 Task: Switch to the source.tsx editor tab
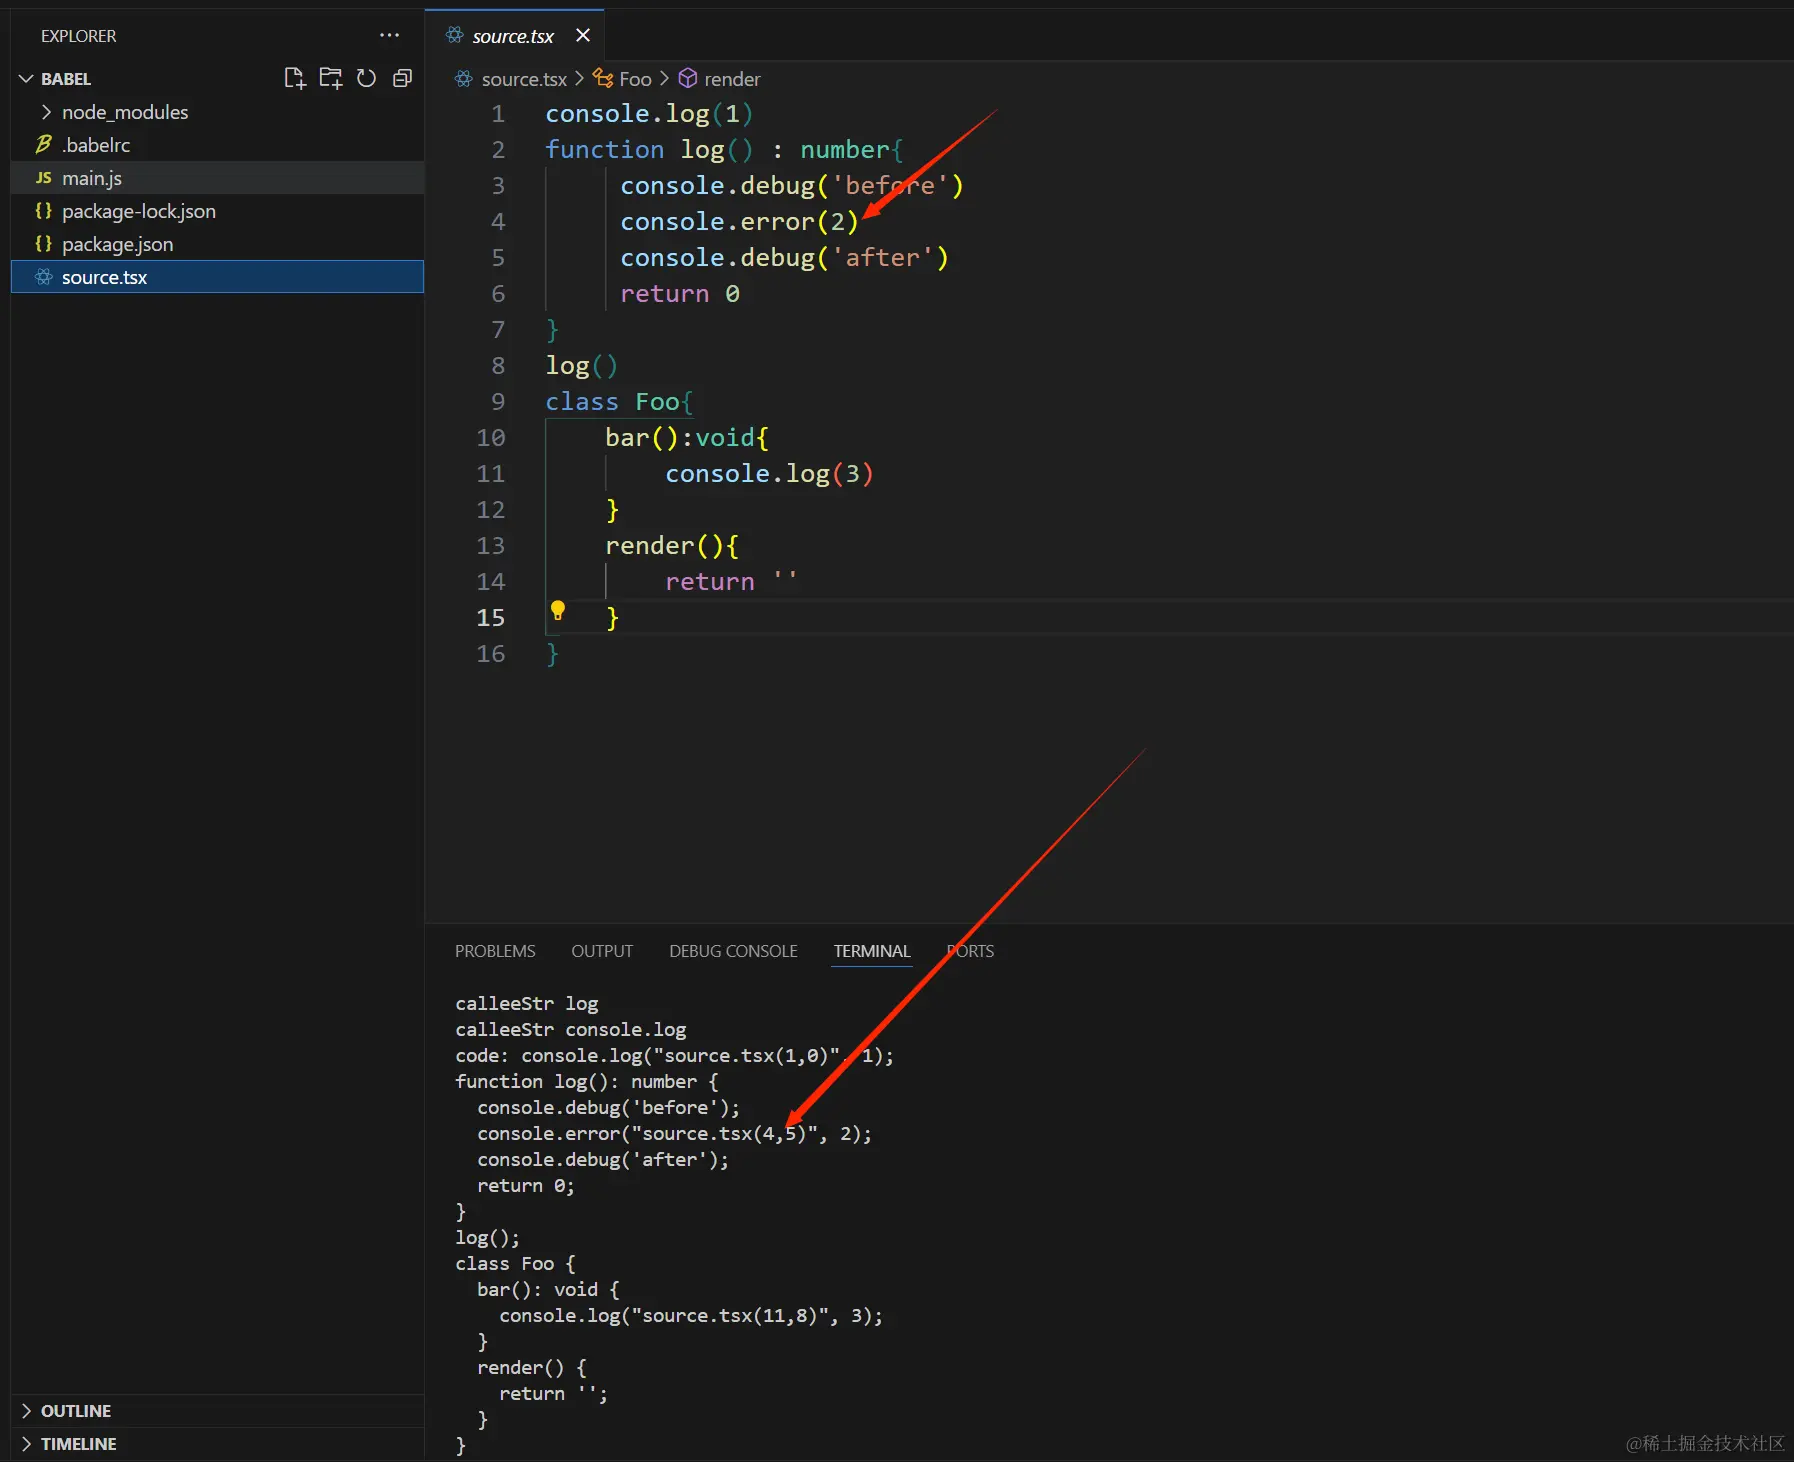coord(513,36)
